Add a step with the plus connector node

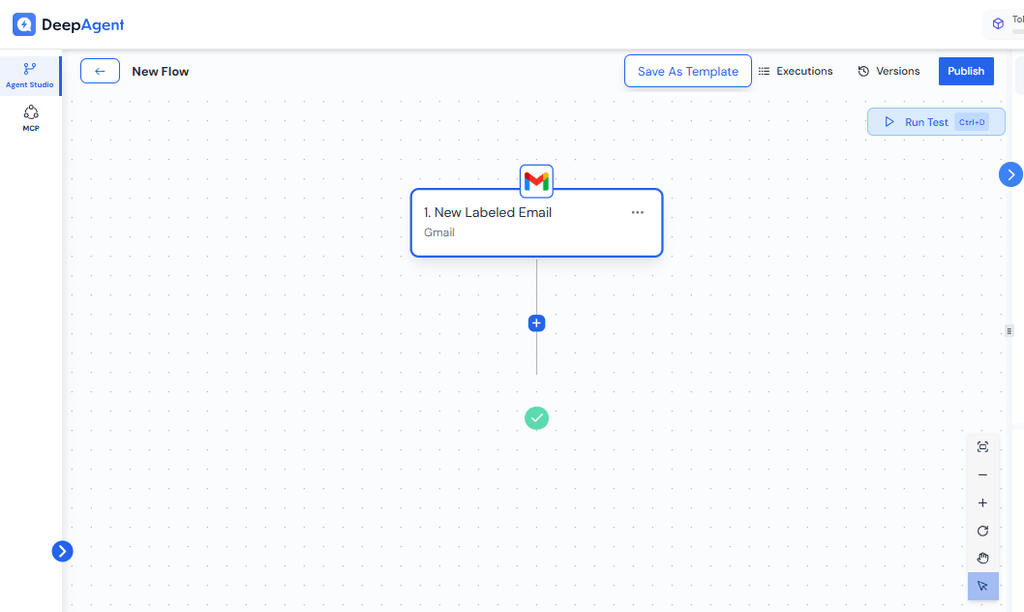[536, 323]
